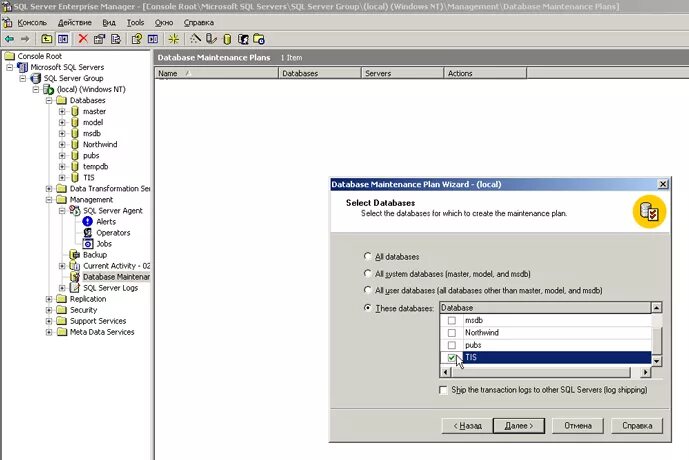The height and width of the screenshot is (460, 689).
Task: Enable Ship the transaction logs checkbox
Action: [x=443, y=390]
